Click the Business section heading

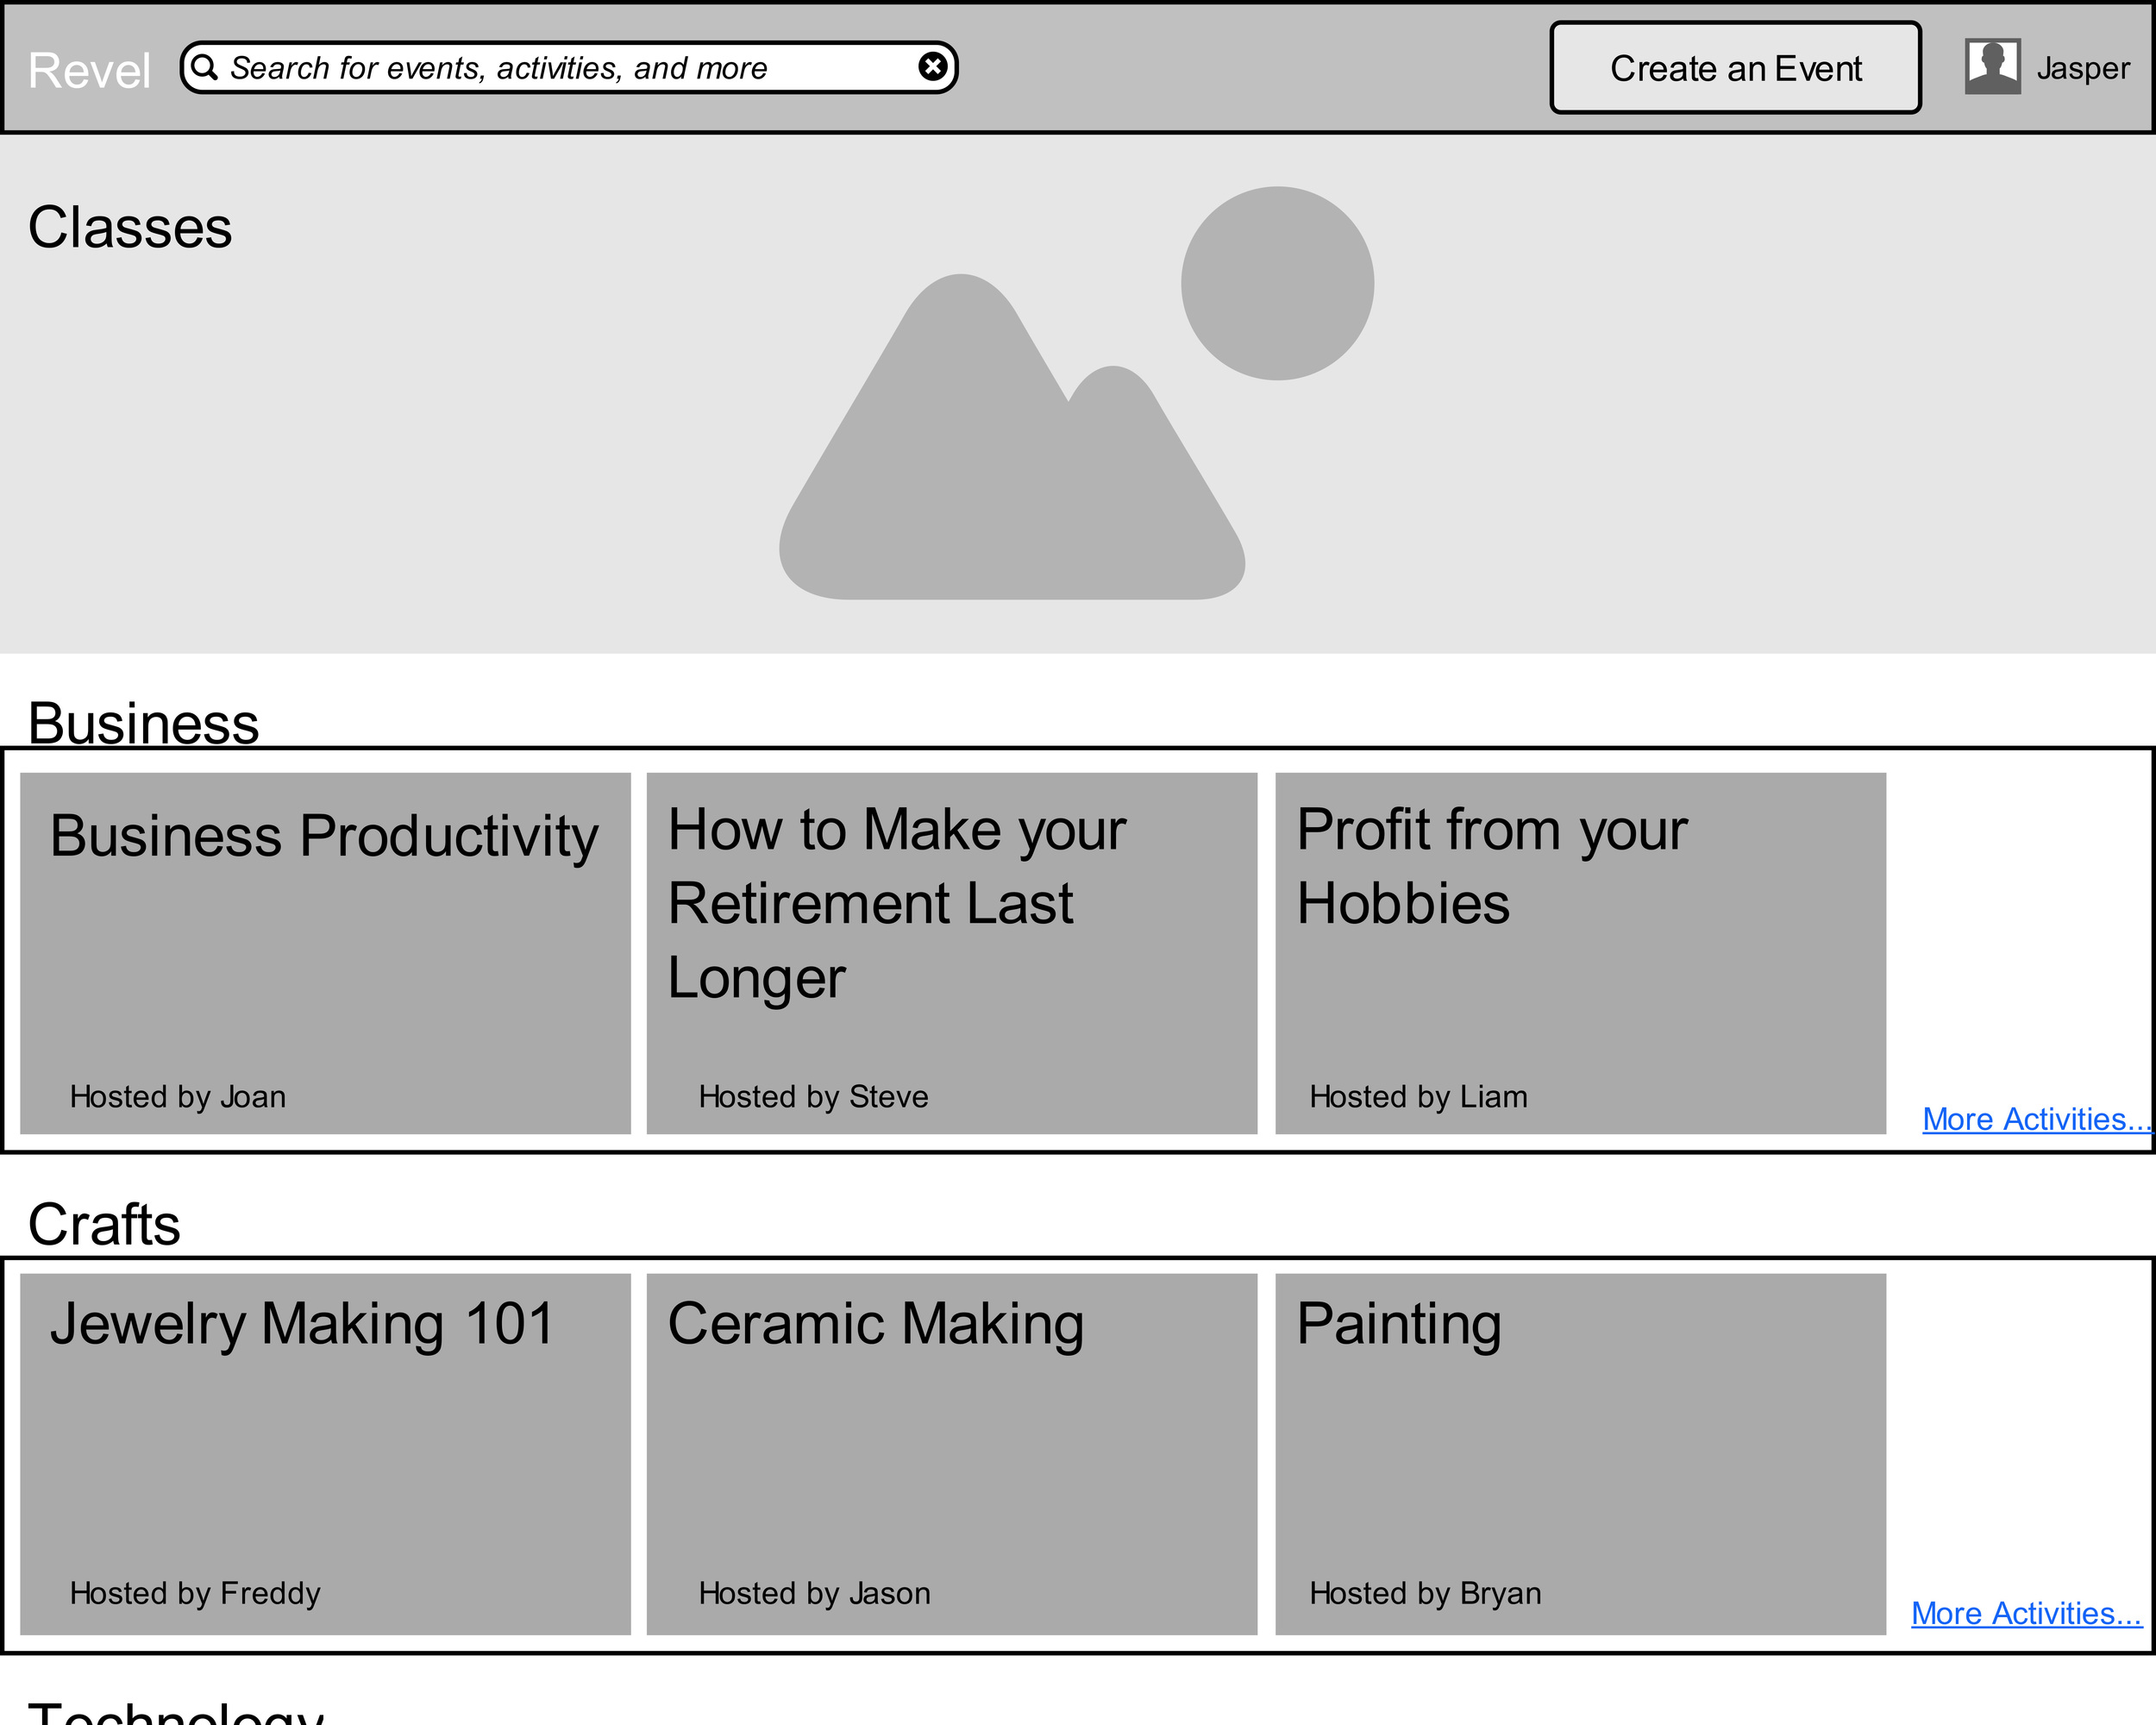pos(143,722)
